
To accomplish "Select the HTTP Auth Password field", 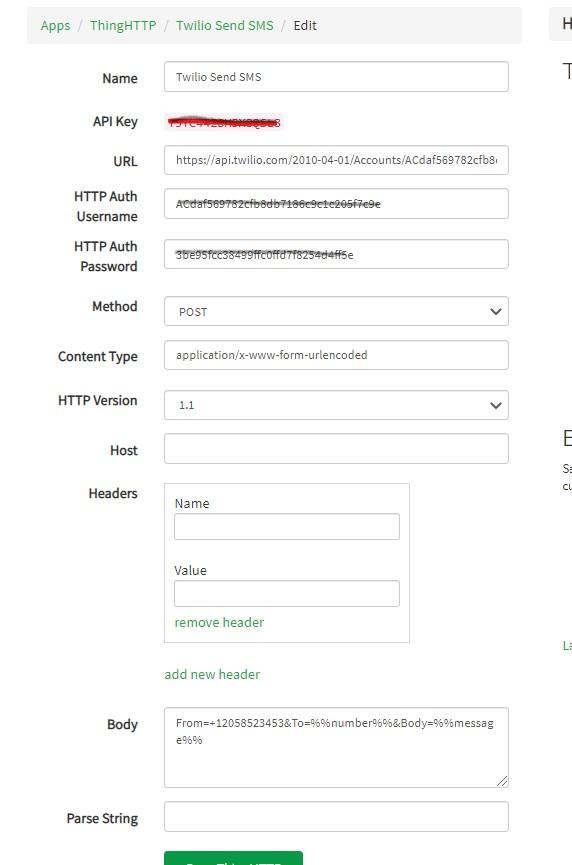I will tap(336, 254).
